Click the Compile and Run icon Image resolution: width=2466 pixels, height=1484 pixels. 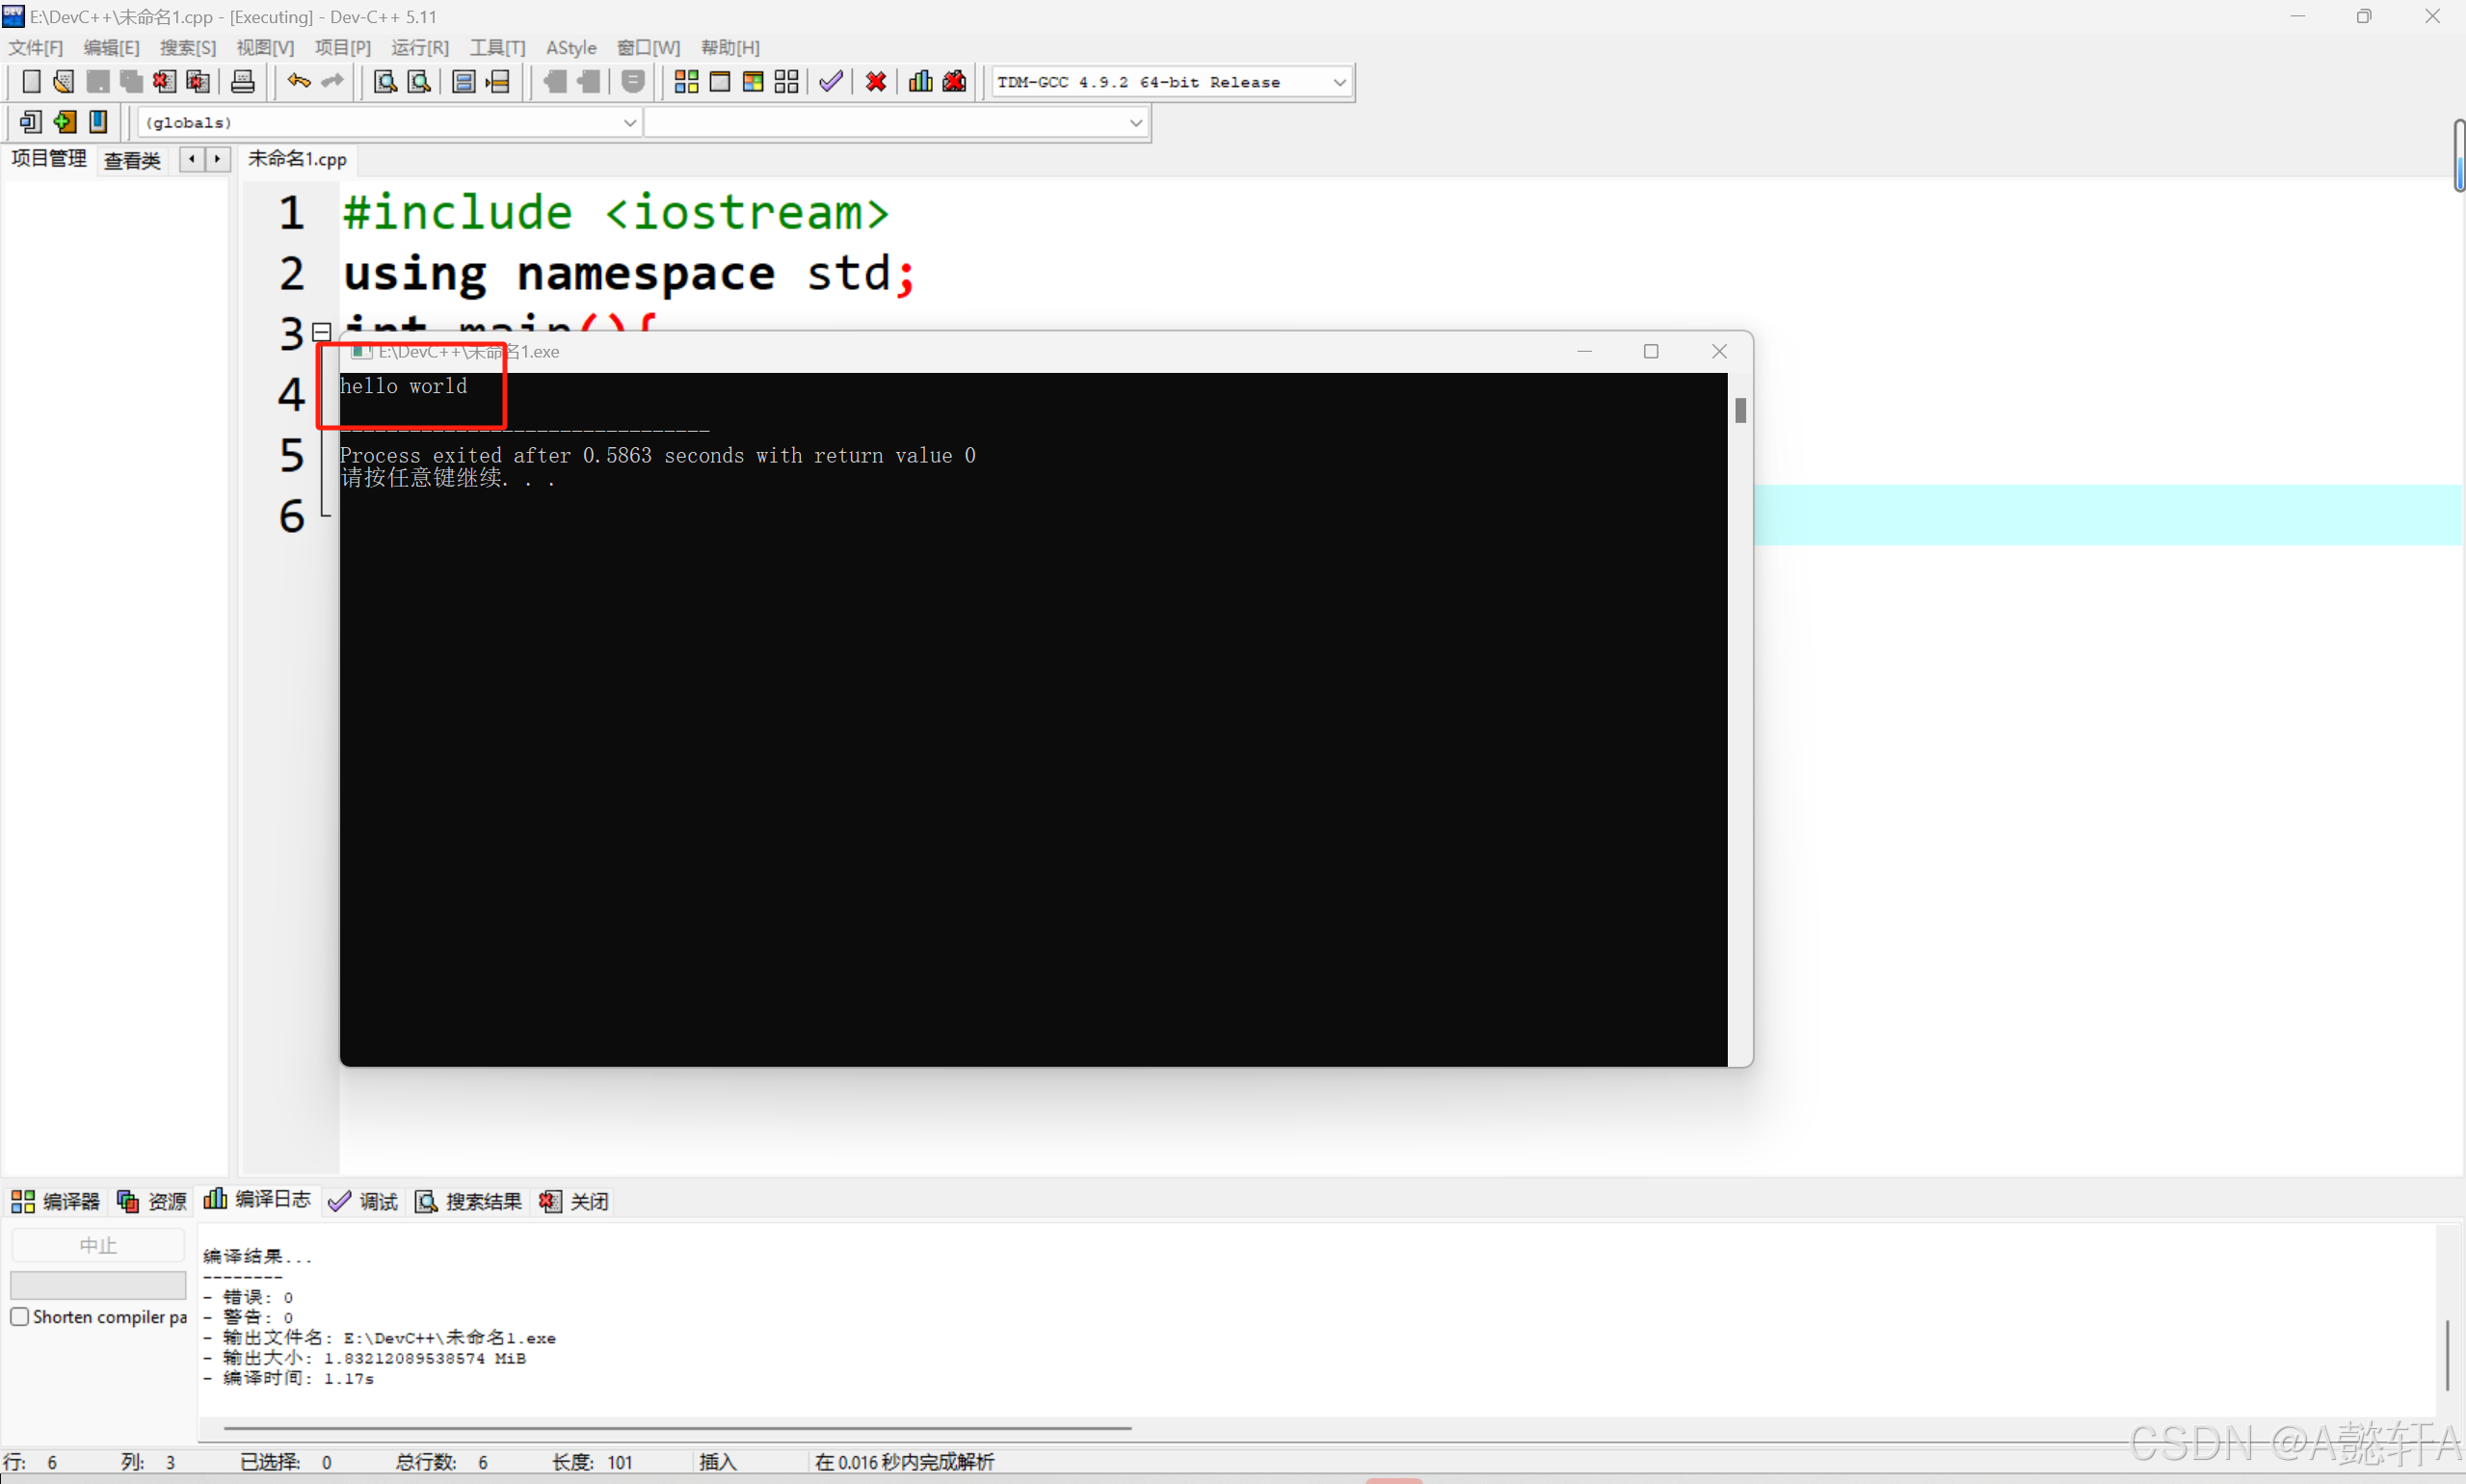(753, 82)
